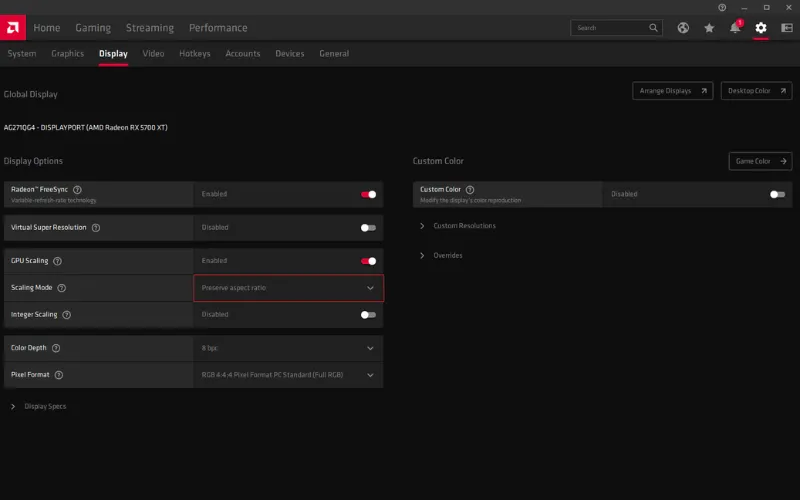Disable Radeon FreeSync toggle
The height and width of the screenshot is (500, 800).
pyautogui.click(x=368, y=194)
